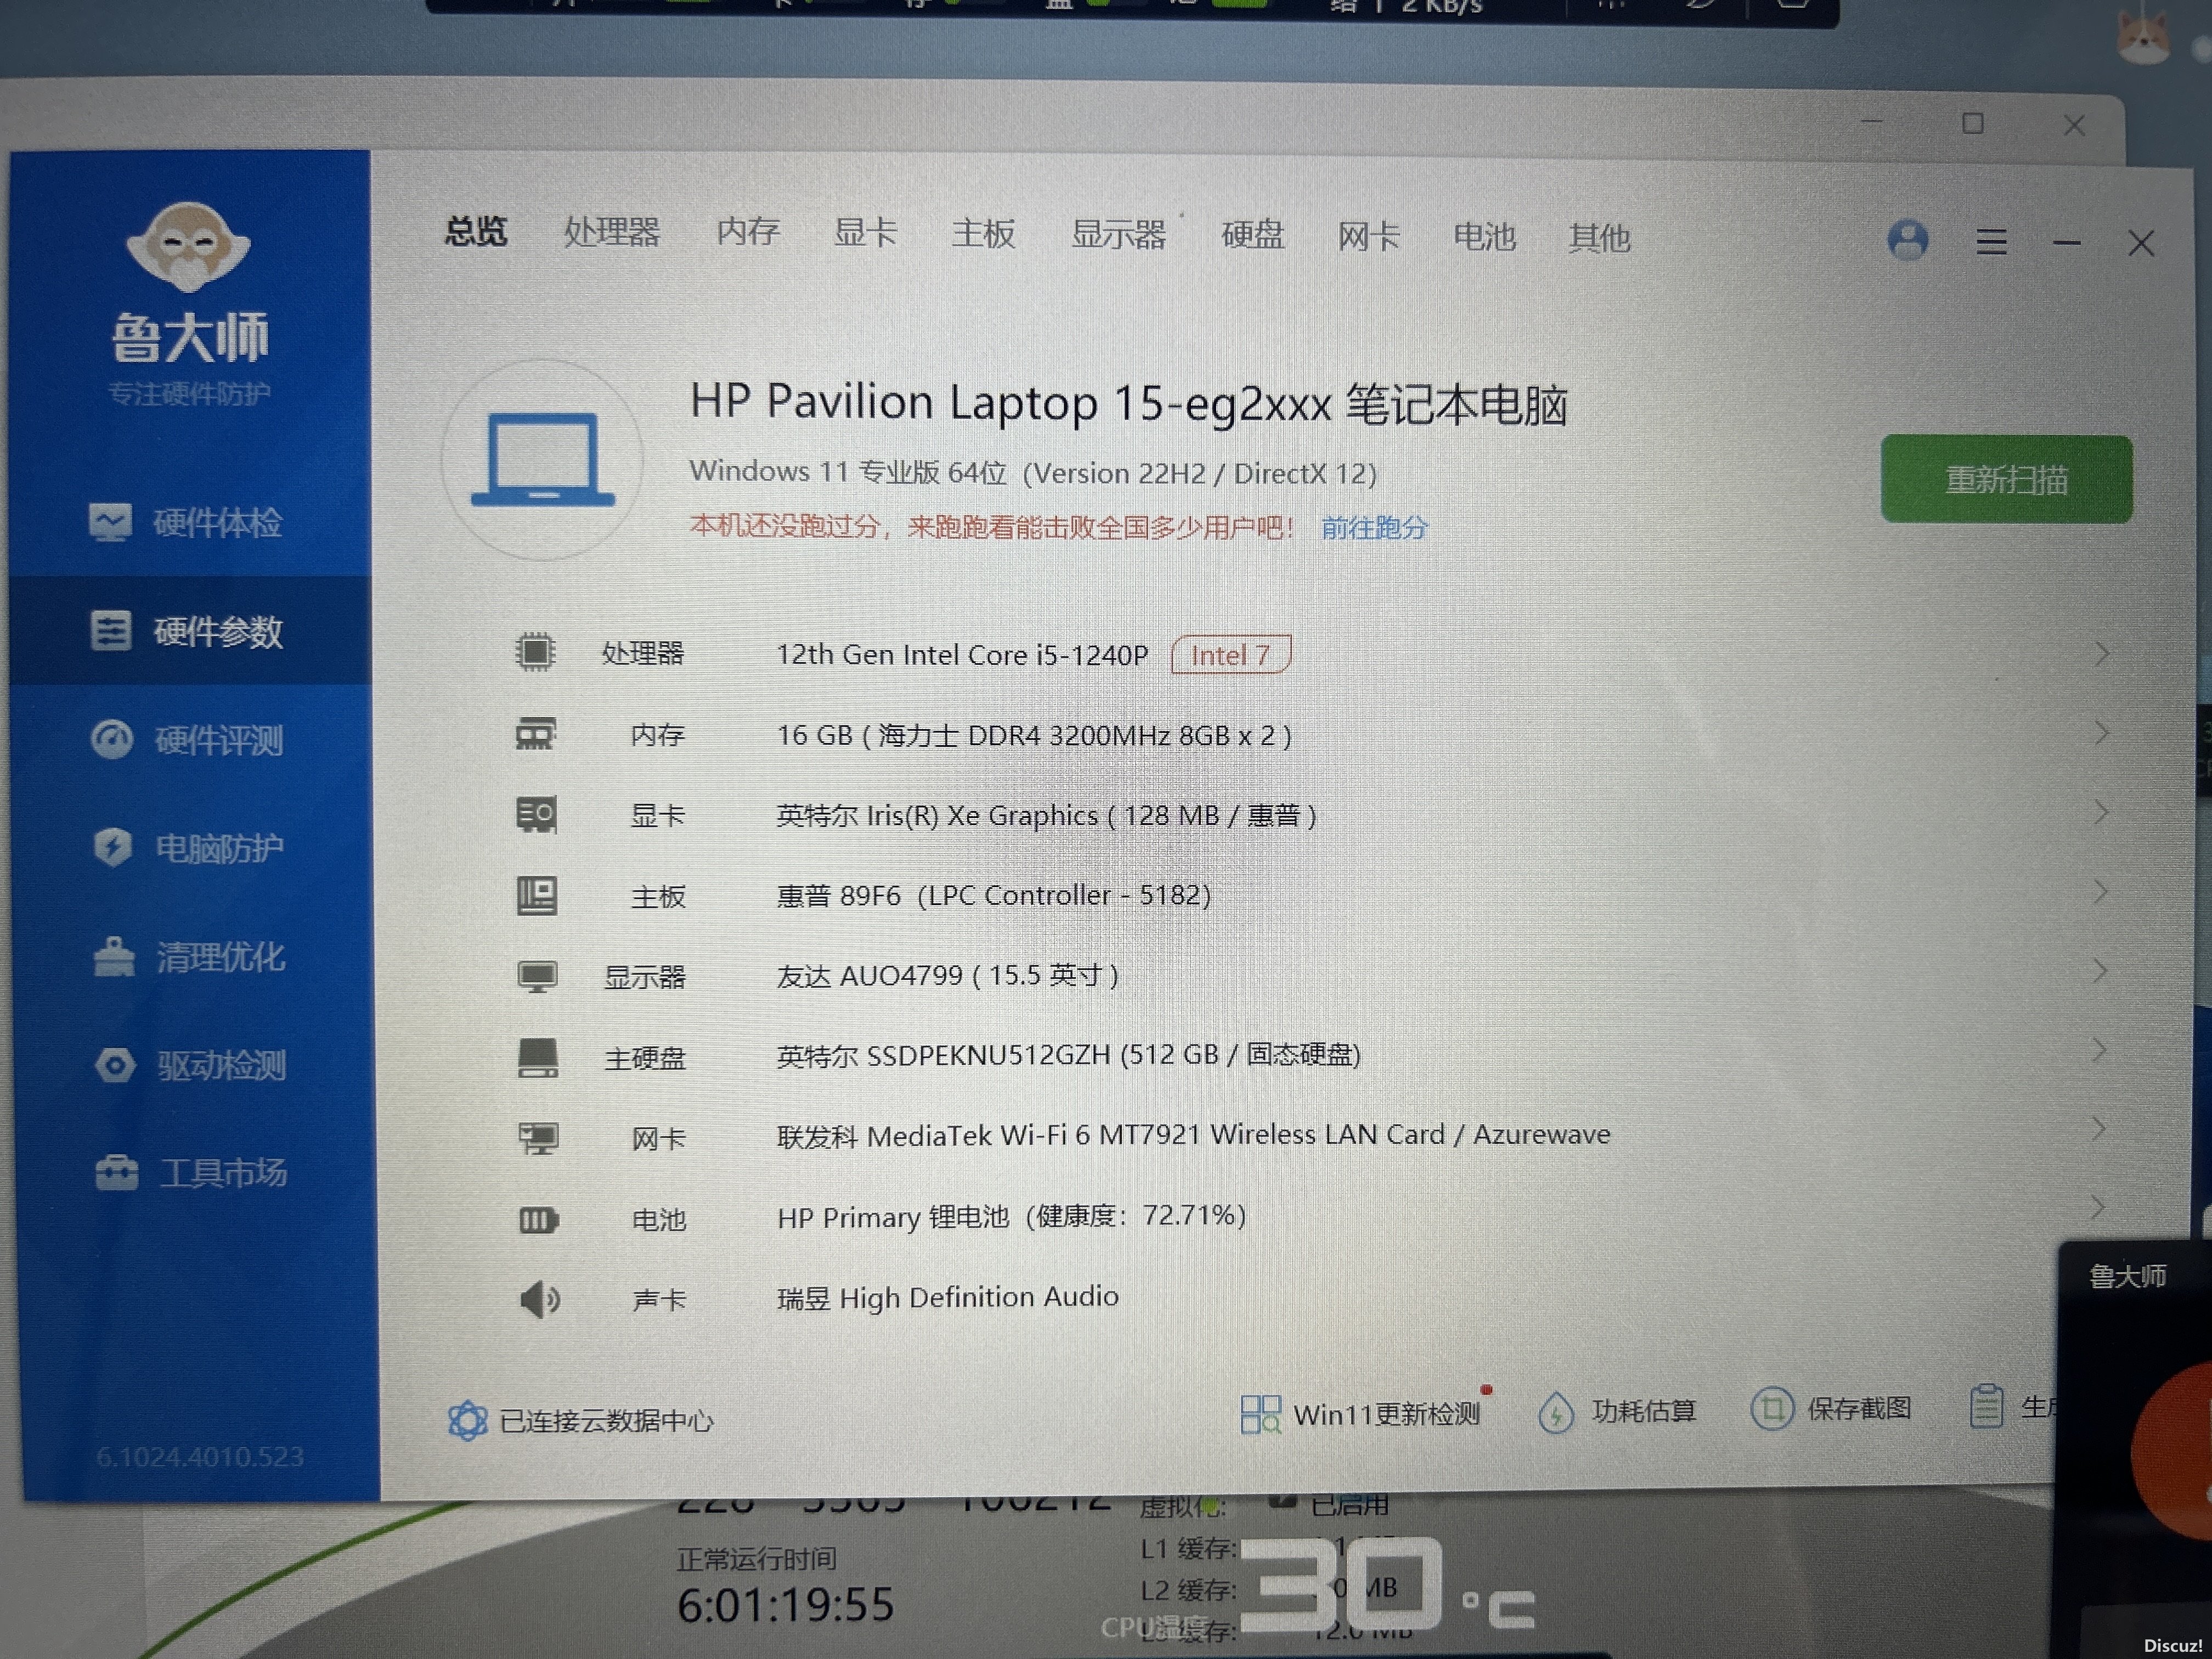
Task: Open Win11更新检测
Action: [1361, 1413]
